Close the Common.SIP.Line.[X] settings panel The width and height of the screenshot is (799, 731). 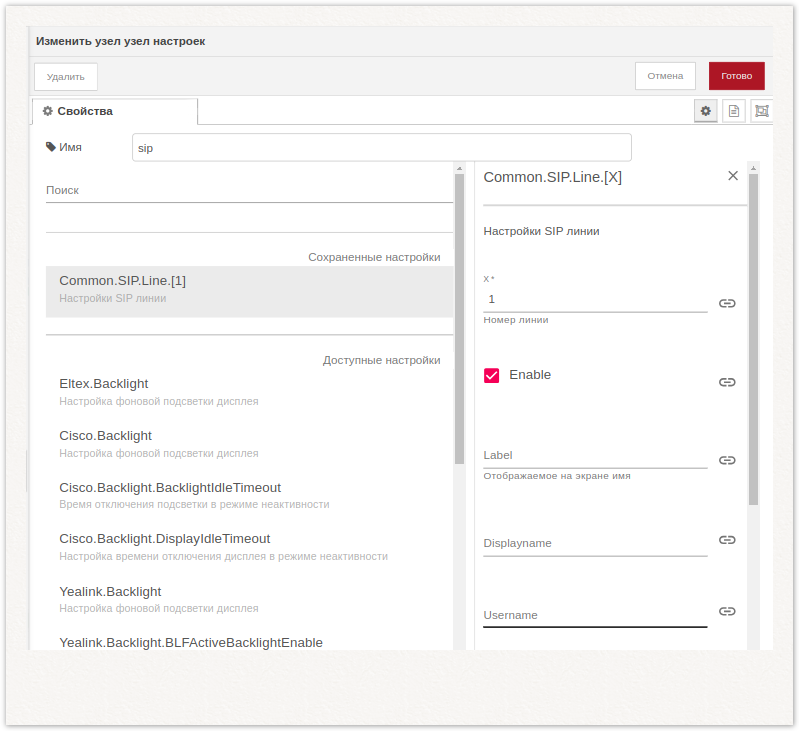point(732,176)
